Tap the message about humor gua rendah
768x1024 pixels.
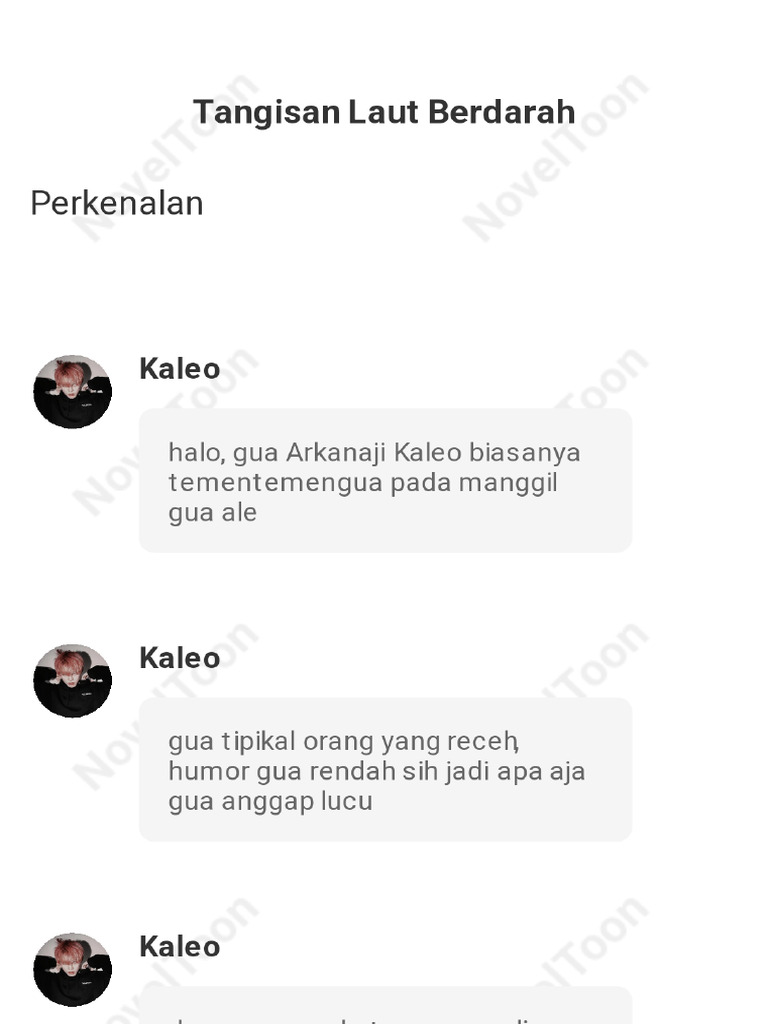(385, 769)
